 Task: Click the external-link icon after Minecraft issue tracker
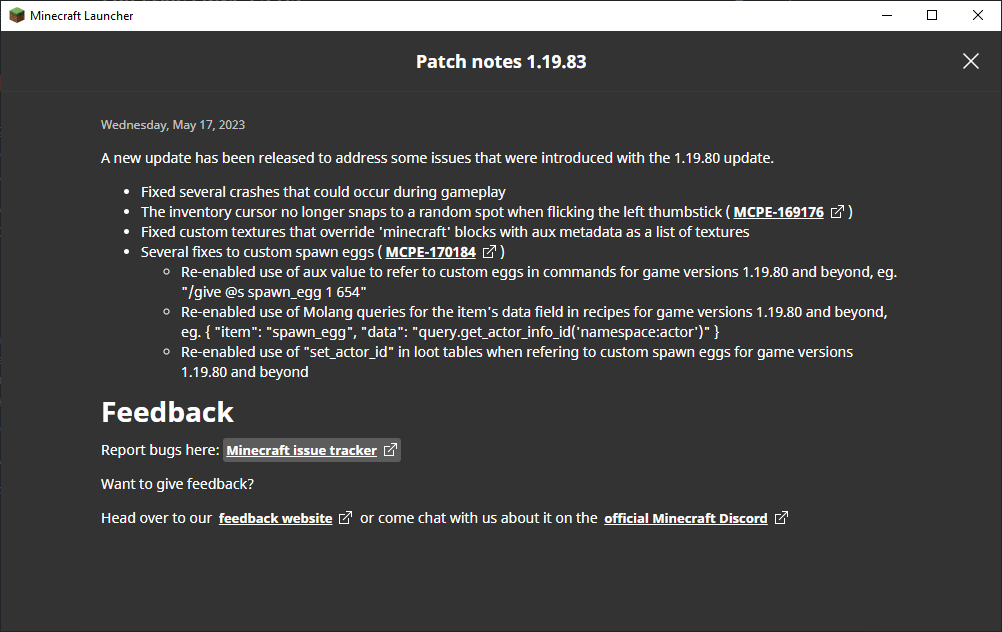pyautogui.click(x=390, y=450)
